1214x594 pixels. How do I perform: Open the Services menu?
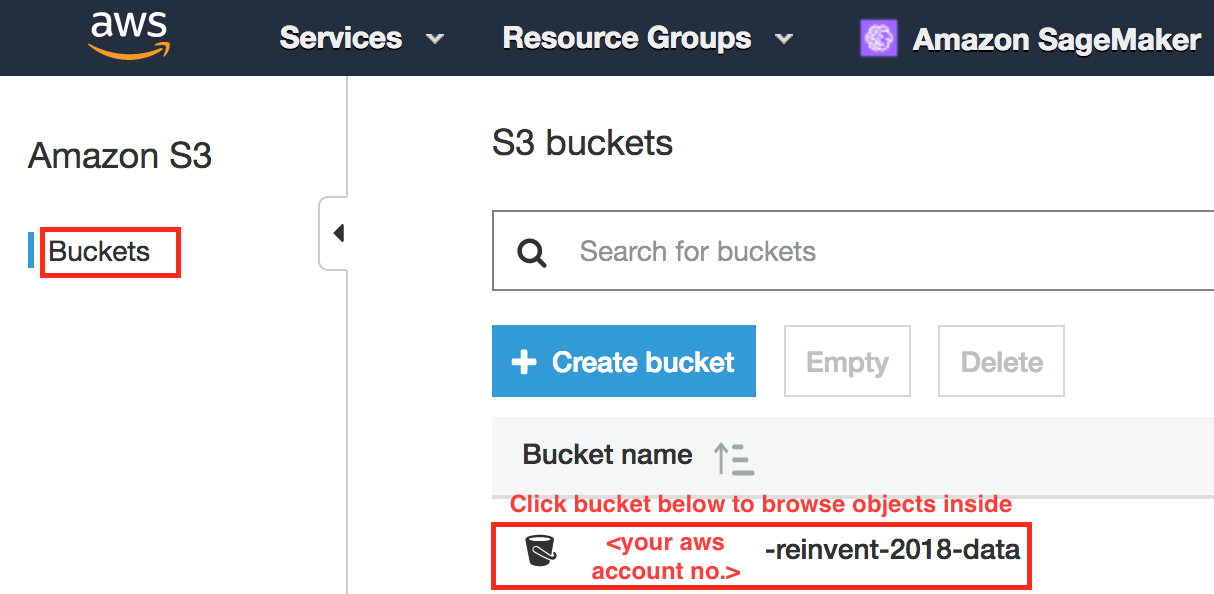coord(340,38)
